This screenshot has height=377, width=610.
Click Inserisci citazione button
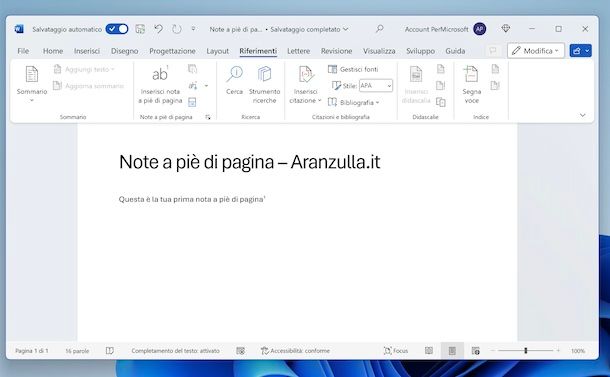(305, 85)
